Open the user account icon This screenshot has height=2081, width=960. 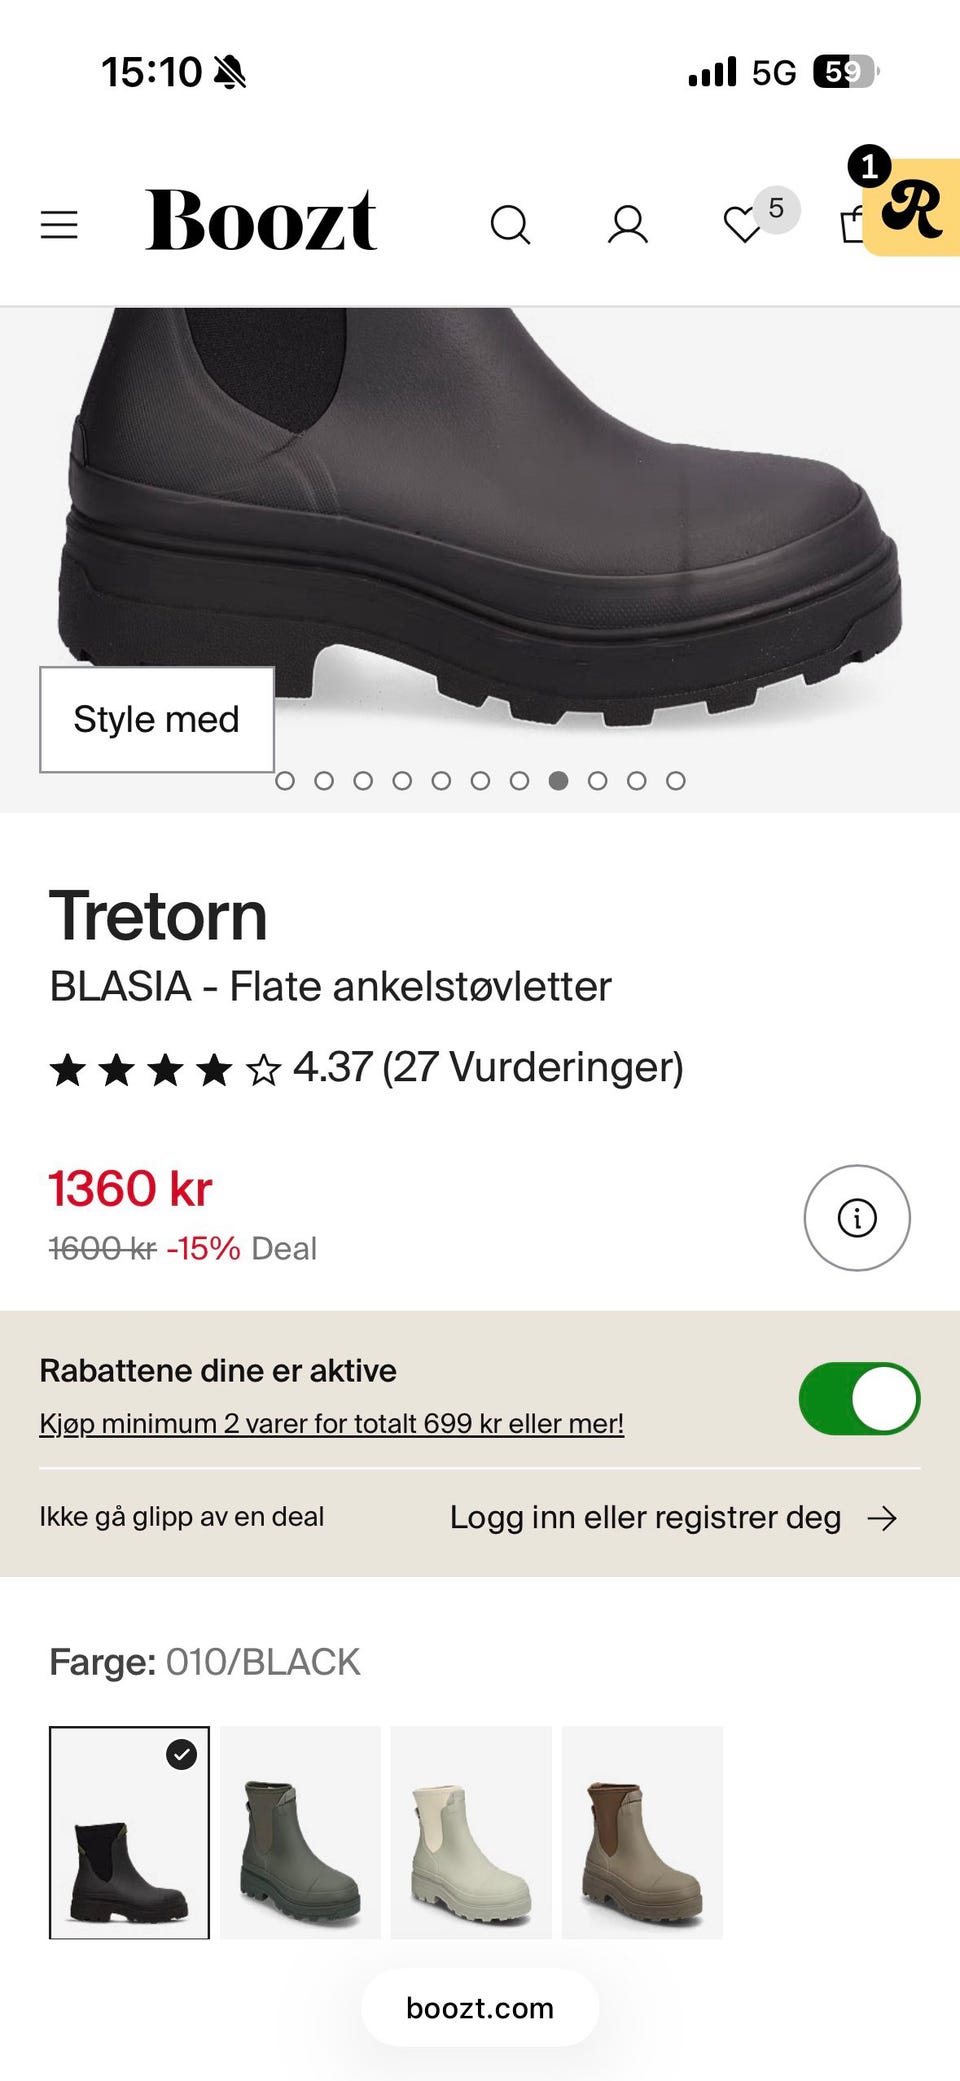(x=628, y=225)
